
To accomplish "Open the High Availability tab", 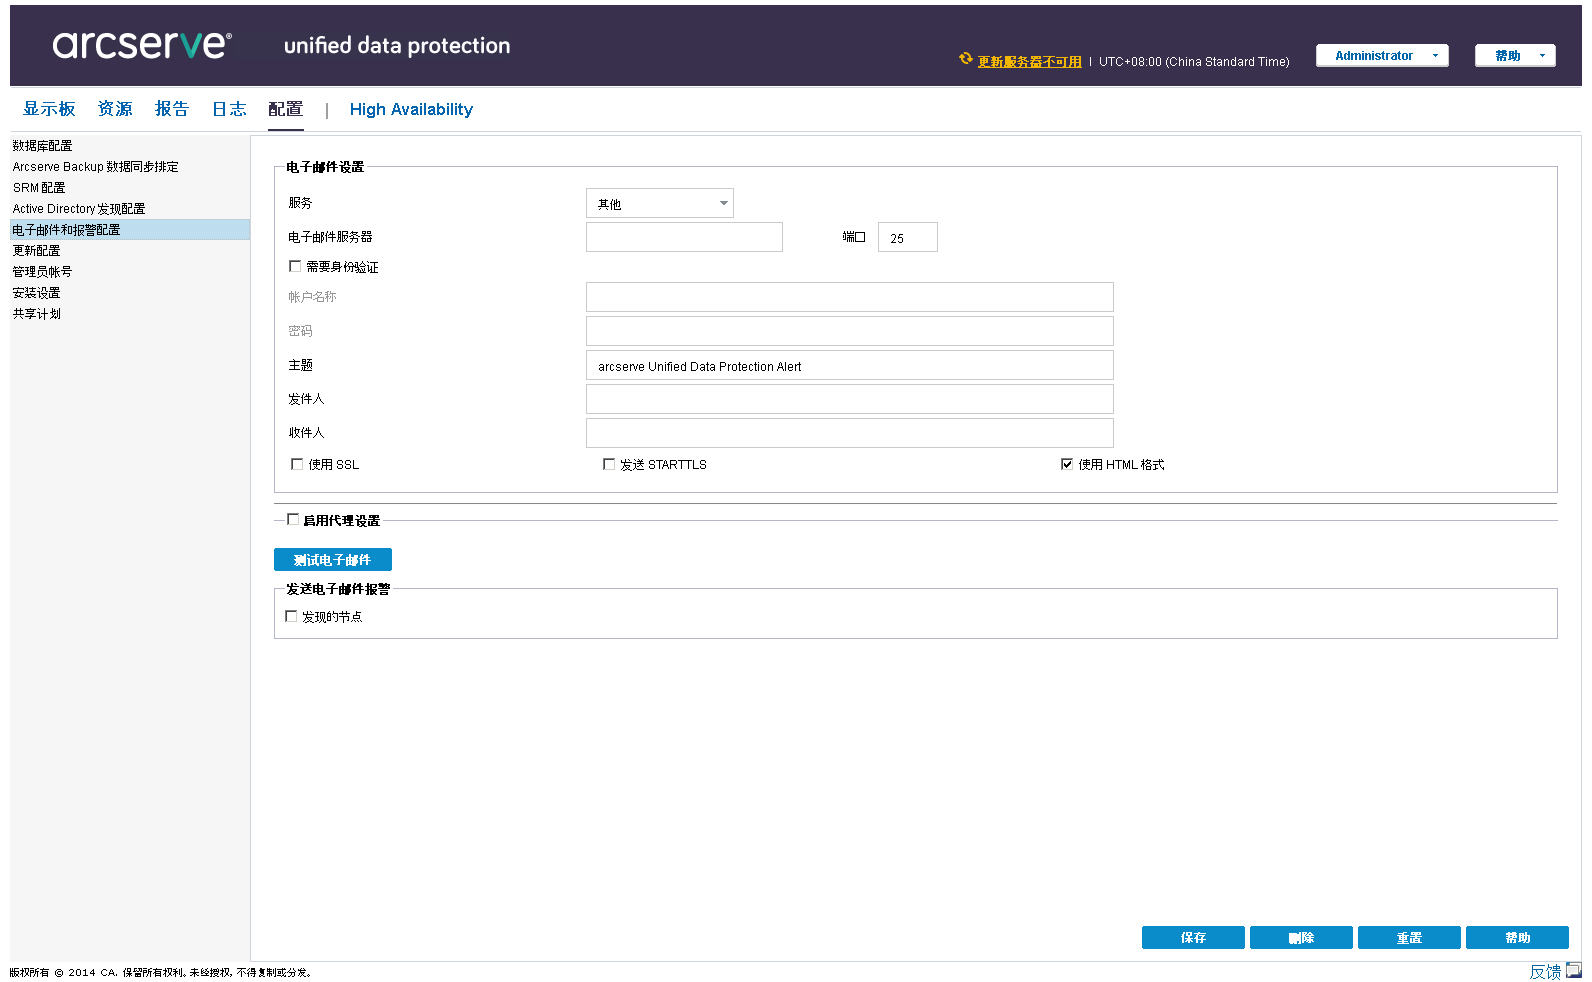I will click(411, 110).
